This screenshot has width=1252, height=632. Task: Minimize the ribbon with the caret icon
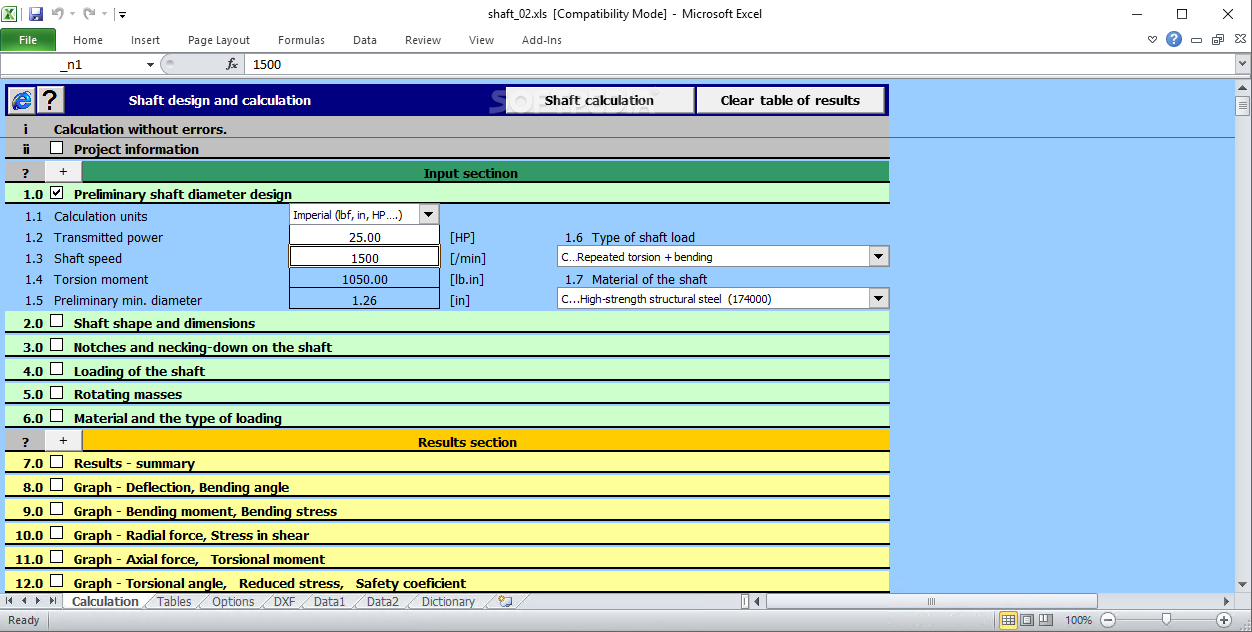click(x=1152, y=40)
